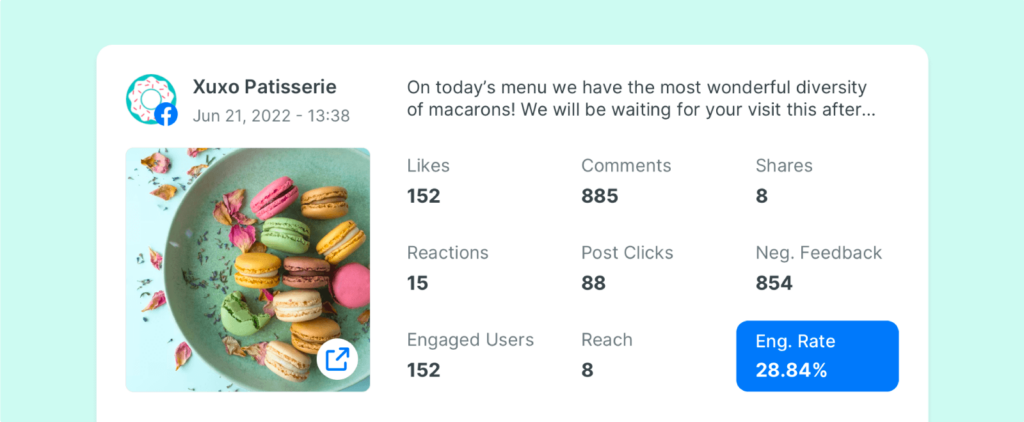Click the Comments value 885
This screenshot has height=422, width=1024.
[600, 196]
